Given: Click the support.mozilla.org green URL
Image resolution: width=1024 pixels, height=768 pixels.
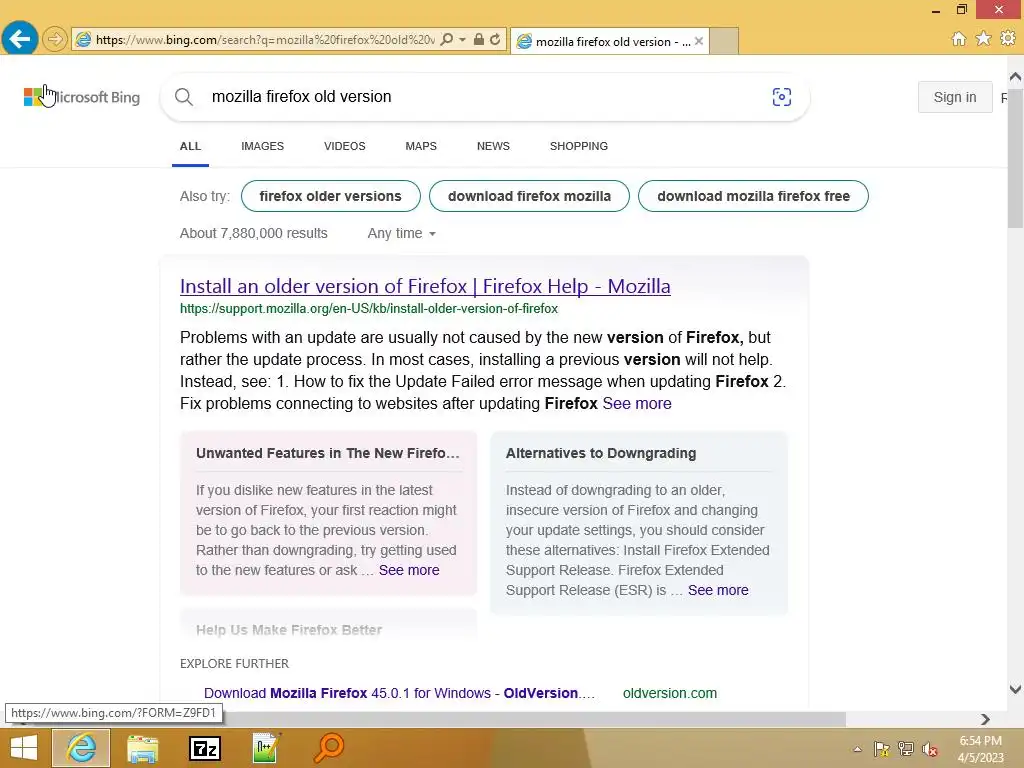Looking at the screenshot, I should 369,308.
